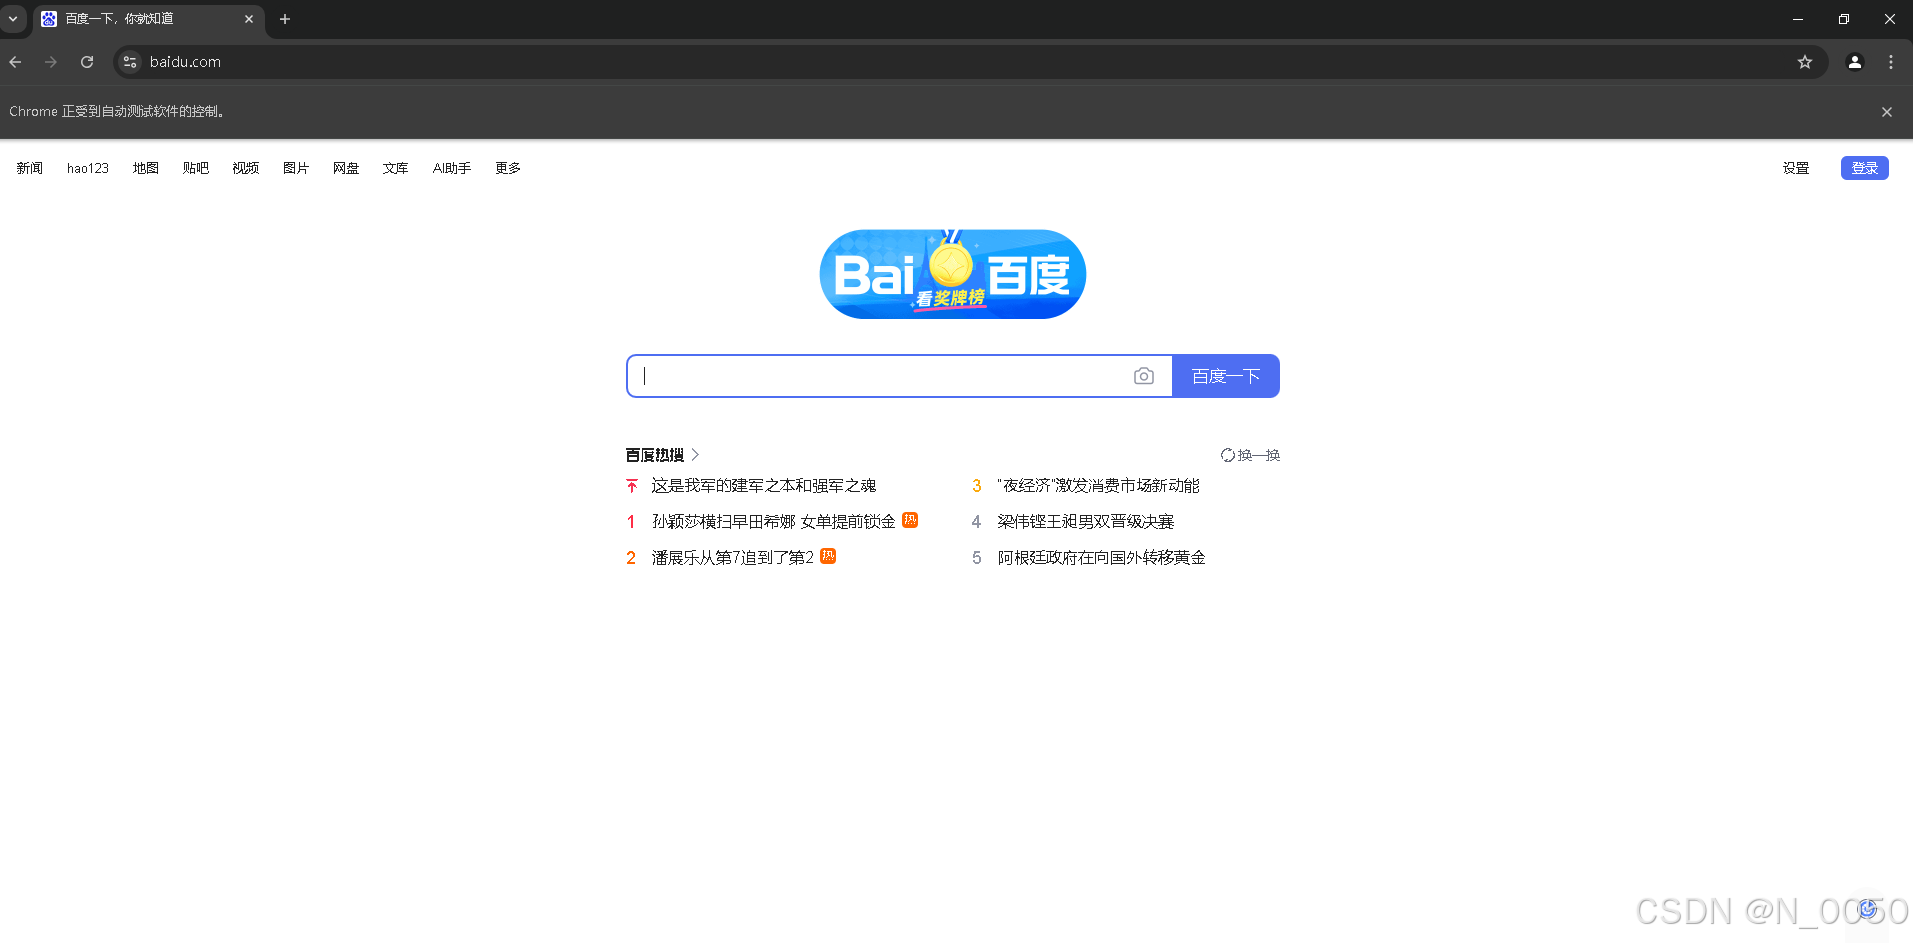Bookmark this page with star icon

[x=1805, y=62]
